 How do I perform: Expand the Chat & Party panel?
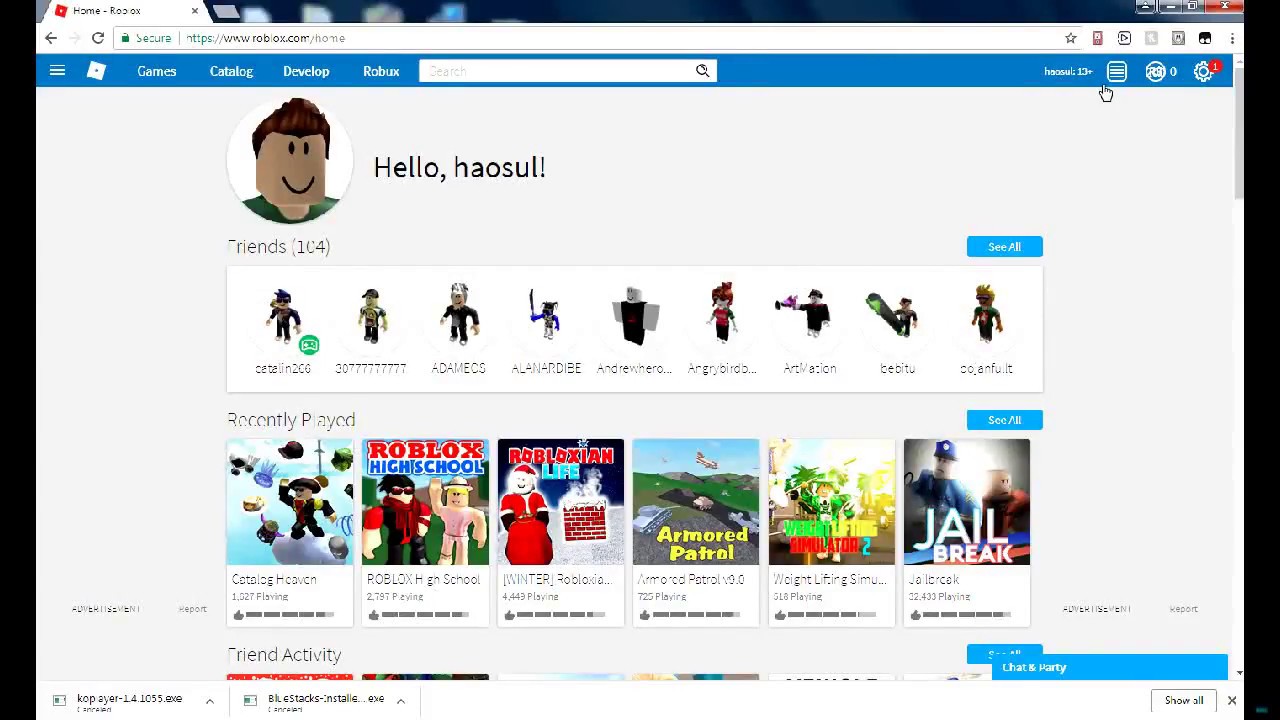1109,667
